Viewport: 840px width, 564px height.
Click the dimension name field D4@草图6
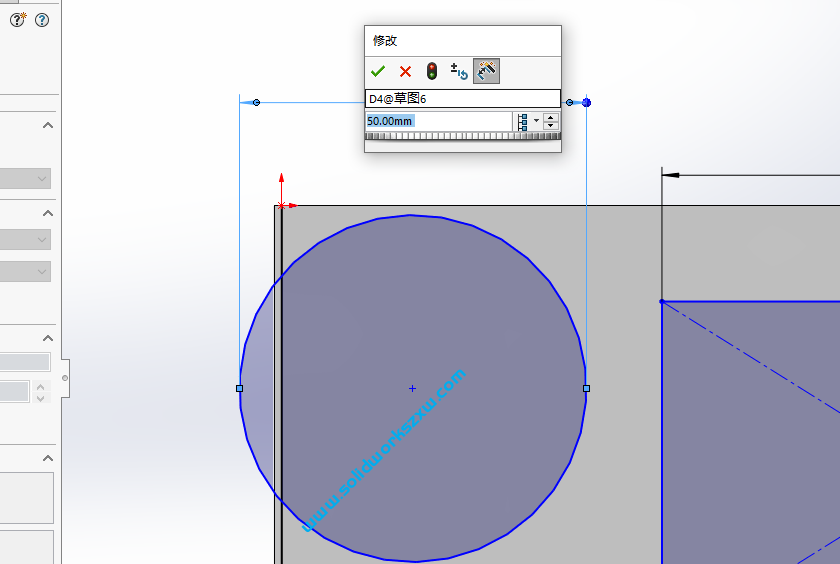[463, 99]
